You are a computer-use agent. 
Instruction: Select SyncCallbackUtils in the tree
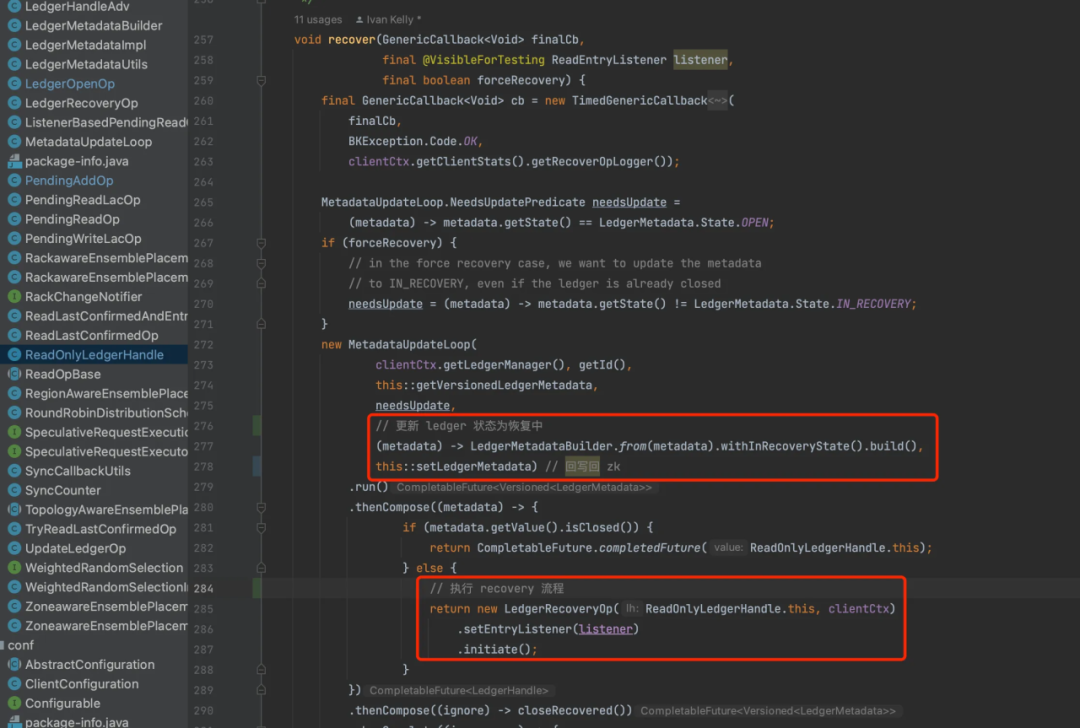(78, 470)
